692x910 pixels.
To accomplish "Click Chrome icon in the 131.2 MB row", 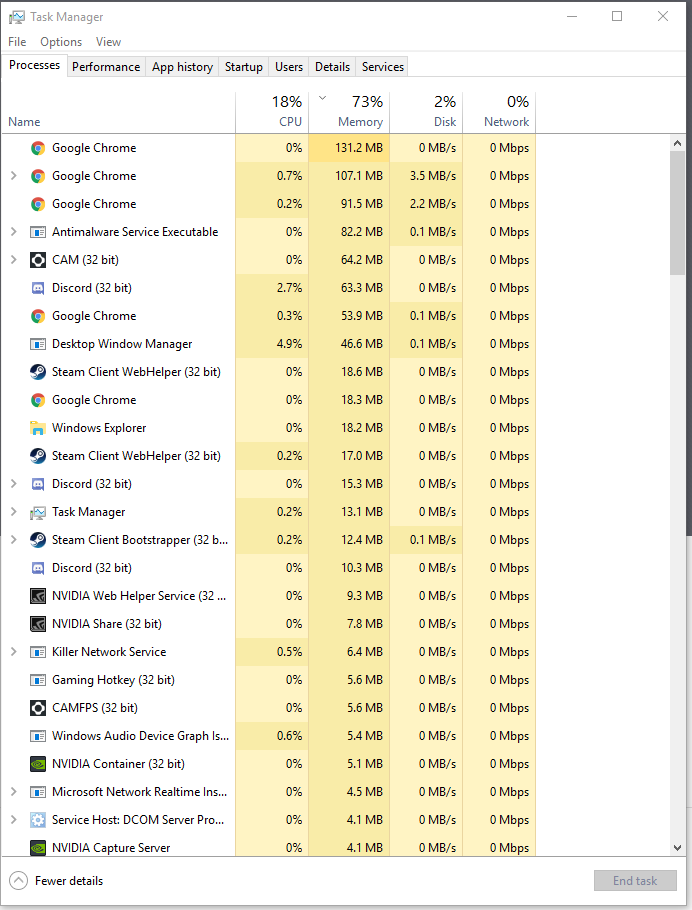I will pos(38,148).
